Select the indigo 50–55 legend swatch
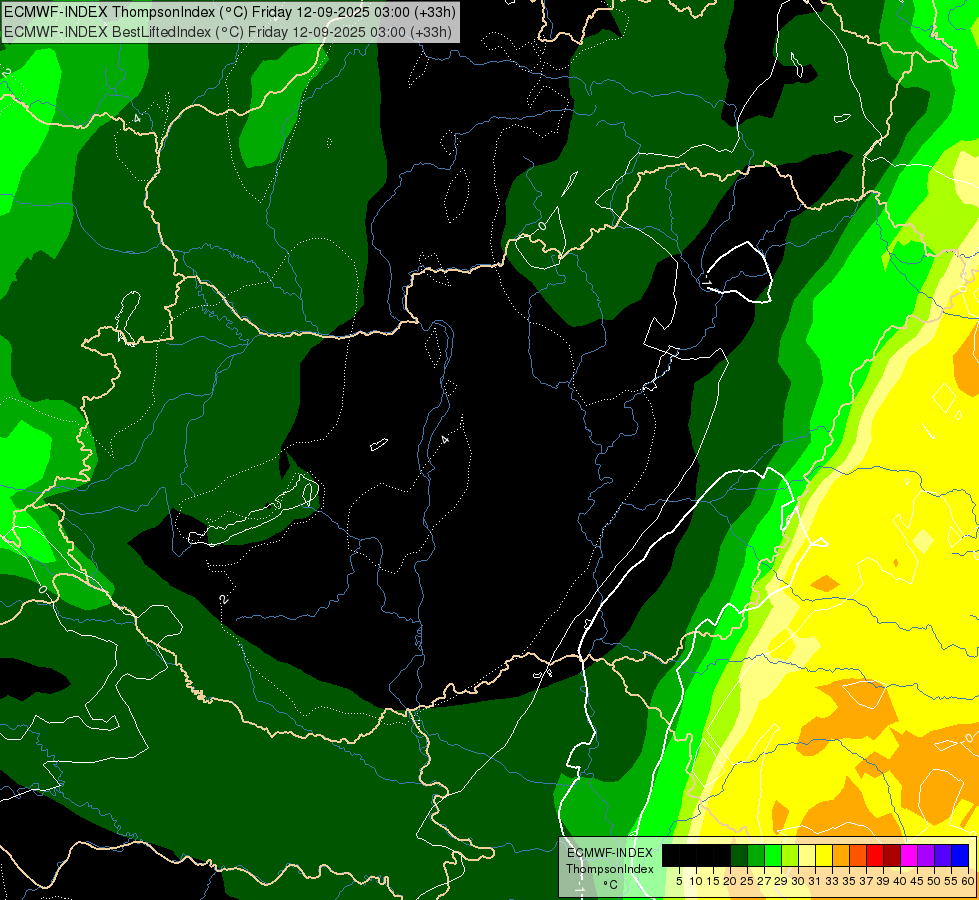Image resolution: width=979 pixels, height=900 pixels. coord(943,855)
